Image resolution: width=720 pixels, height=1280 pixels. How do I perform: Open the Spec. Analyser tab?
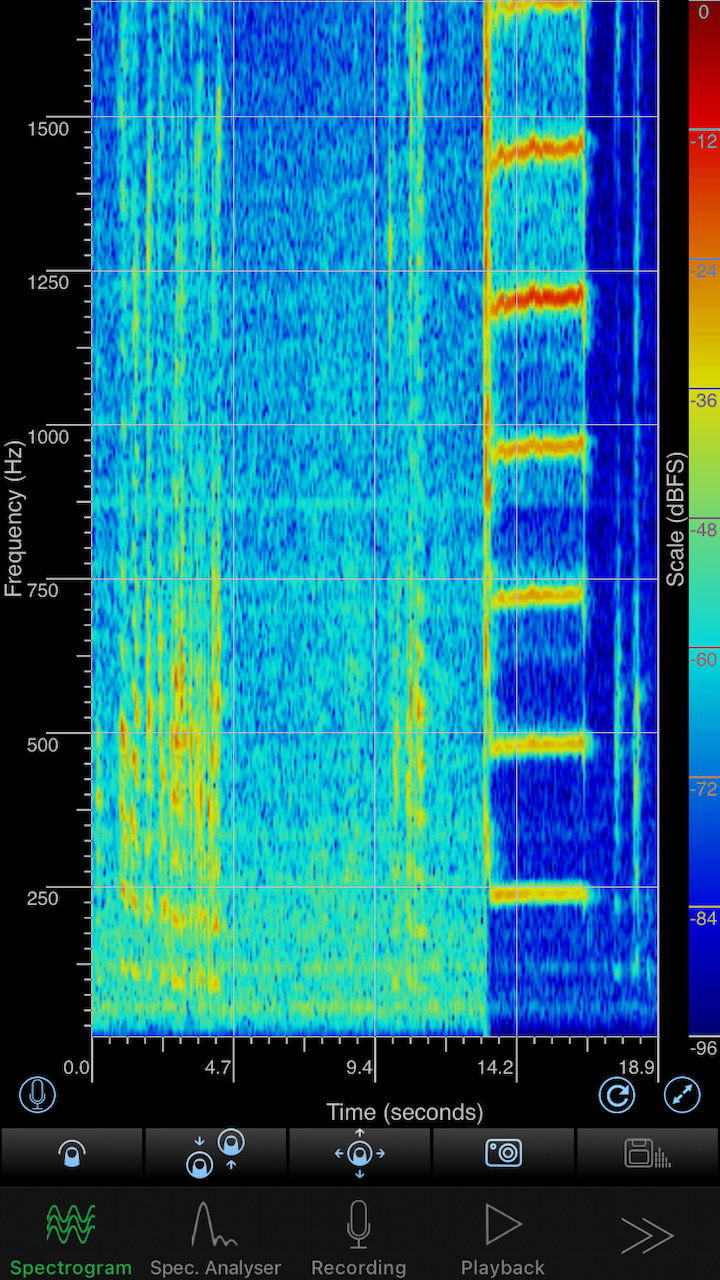click(215, 1239)
